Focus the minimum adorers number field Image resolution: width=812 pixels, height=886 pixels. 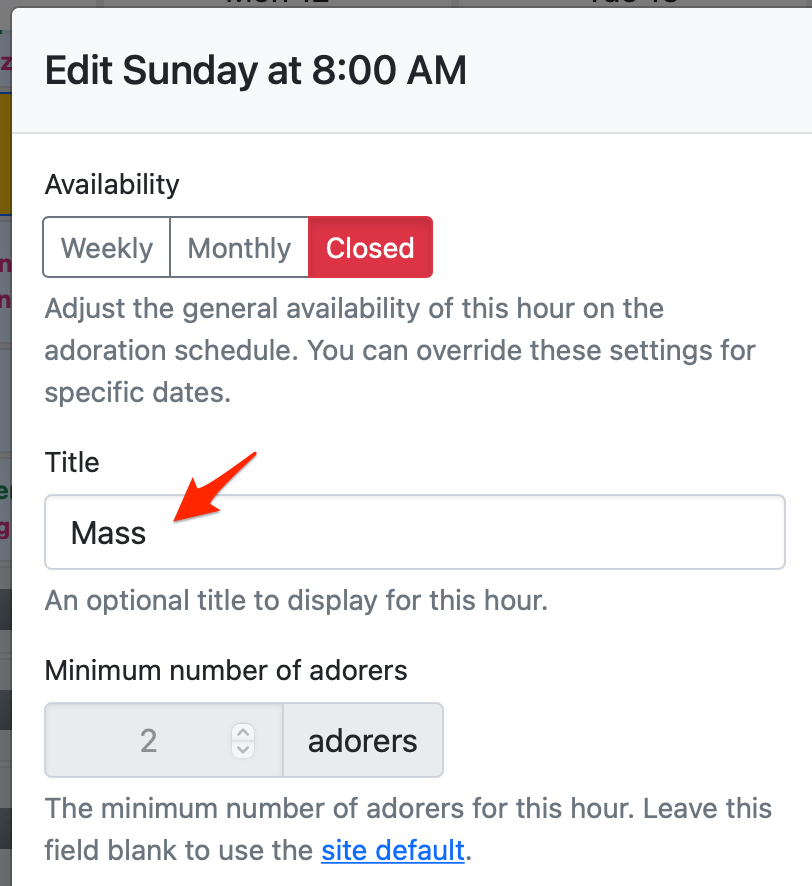click(140, 741)
